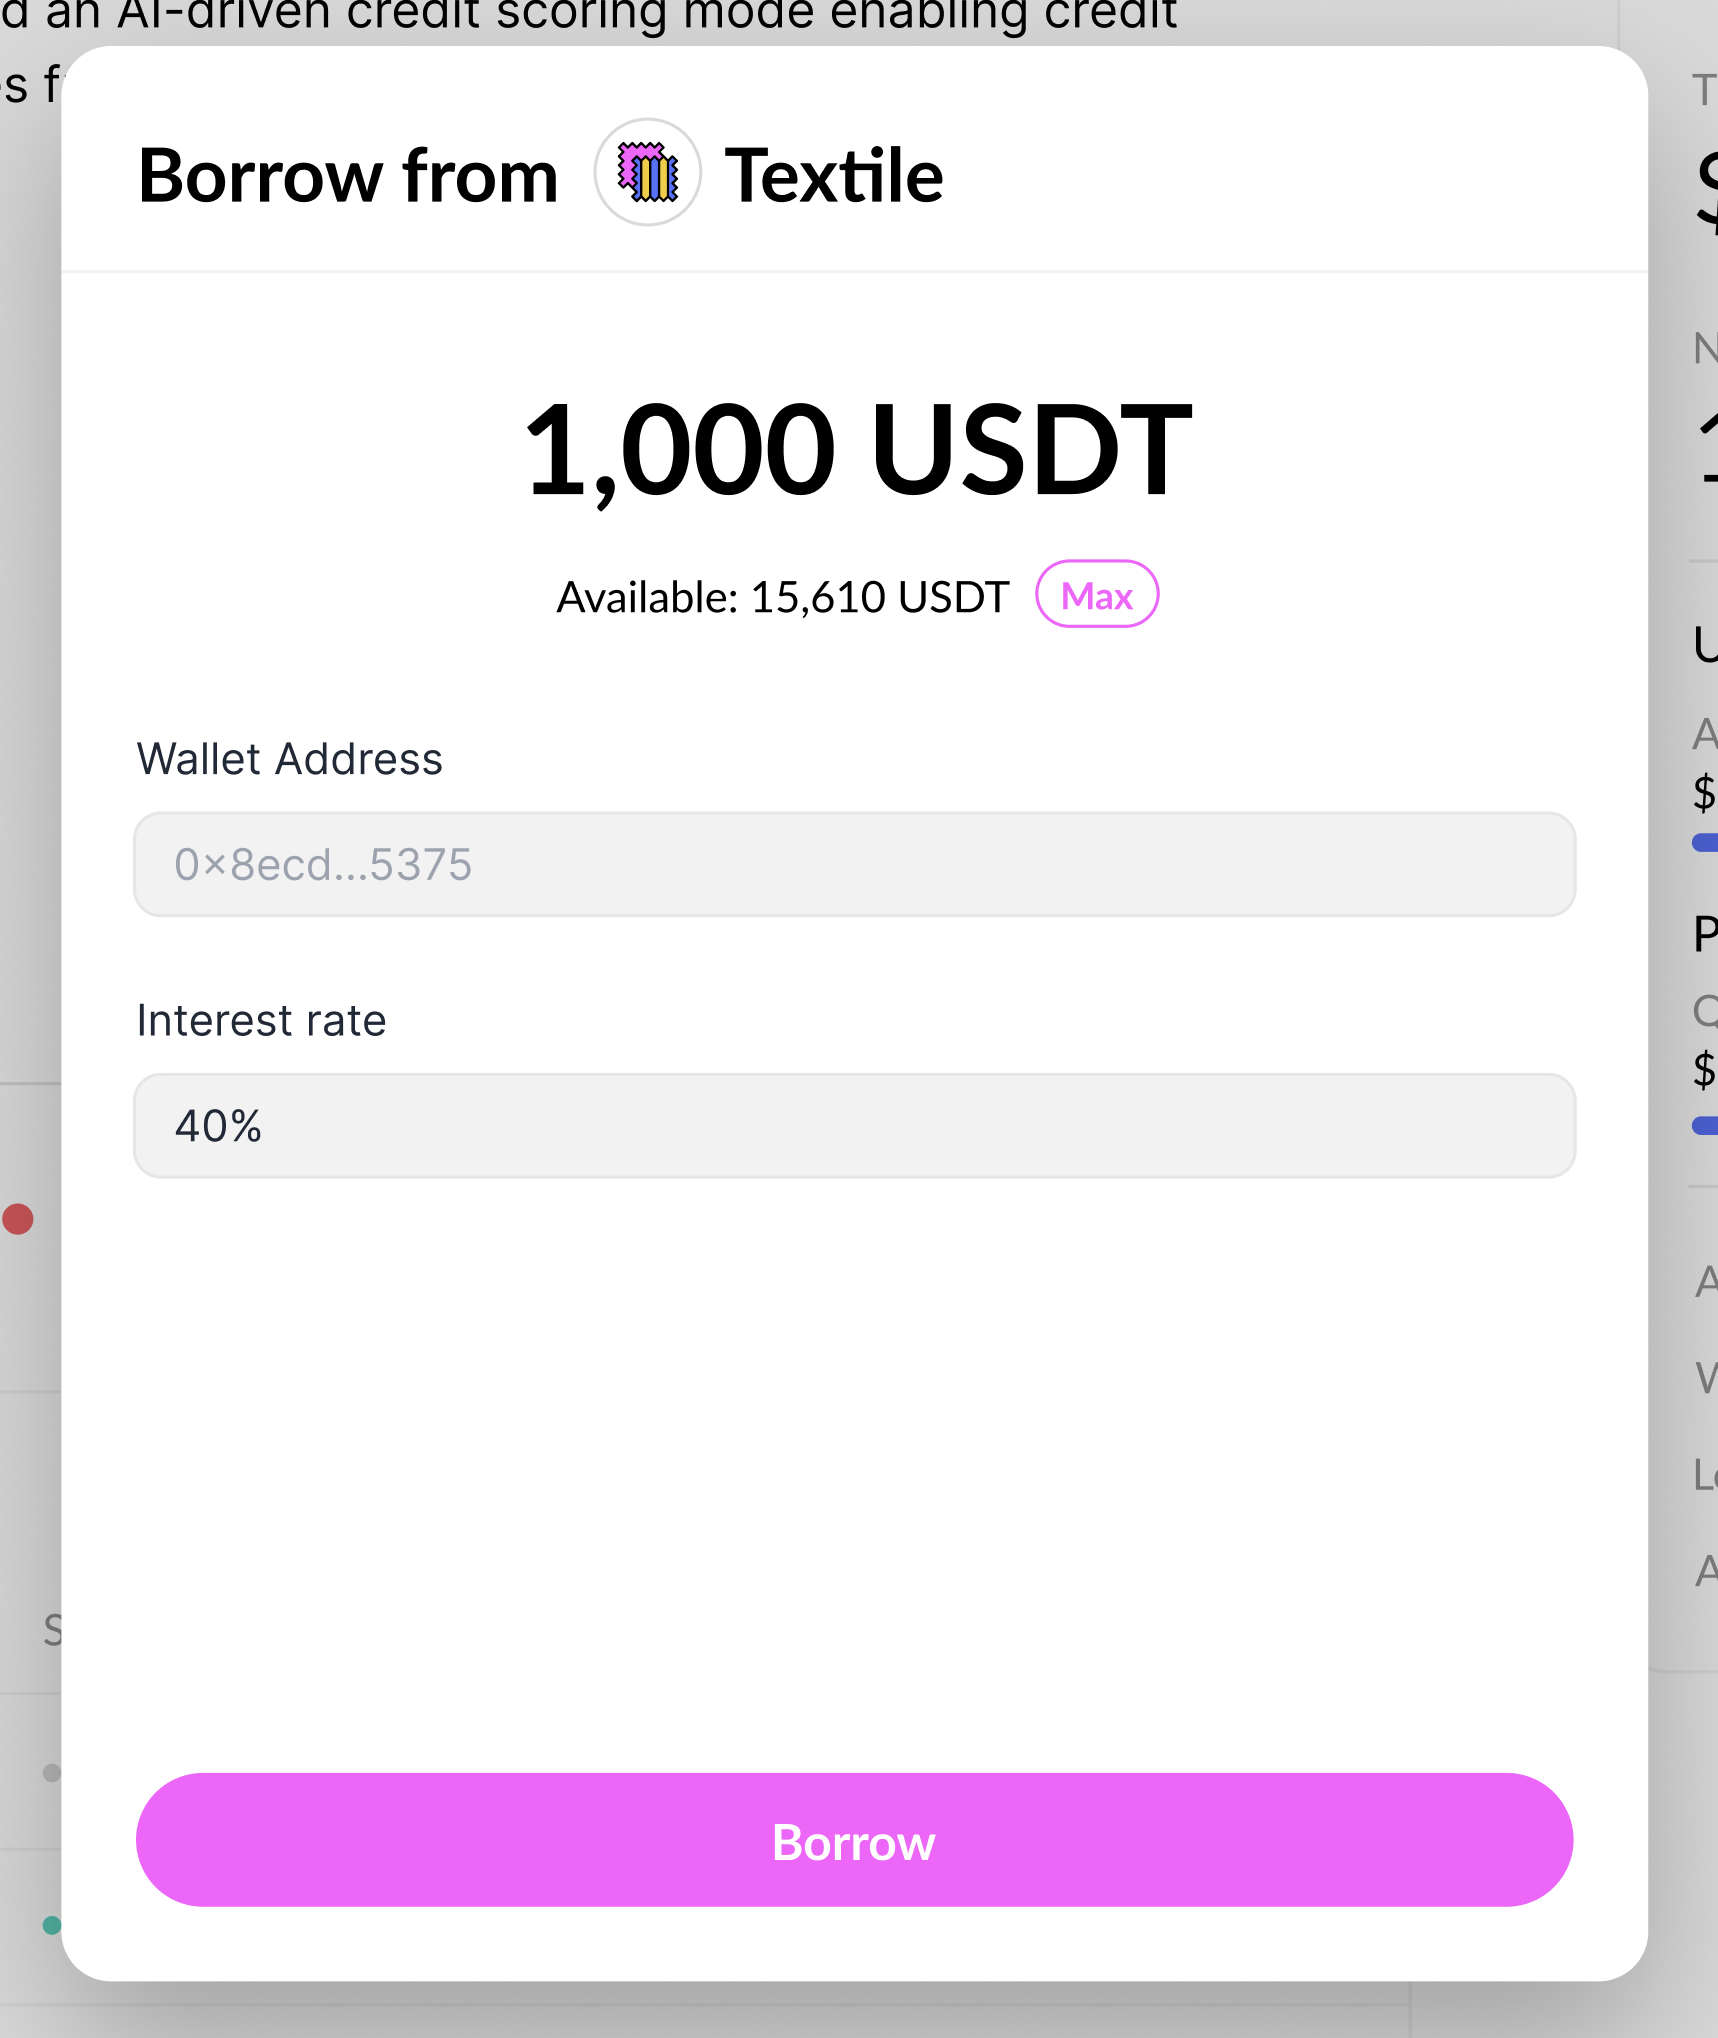This screenshot has width=1718, height=2038.
Task: Click the Textile logo icon
Action: coord(648,173)
